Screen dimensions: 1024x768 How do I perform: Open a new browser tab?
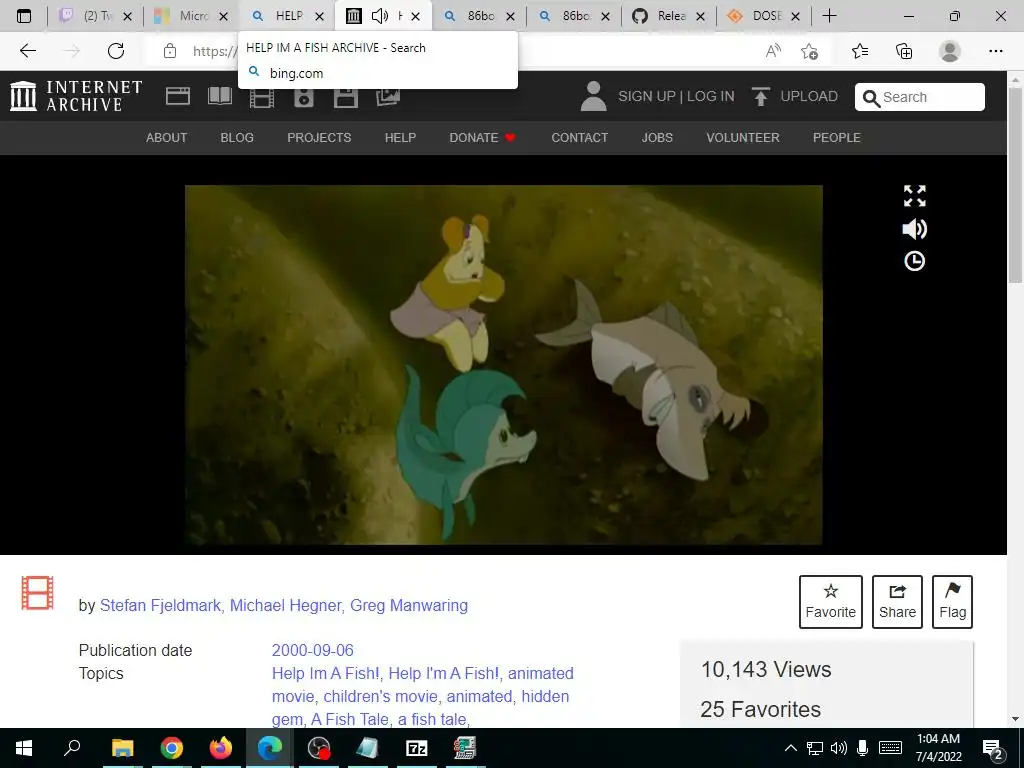pyautogui.click(x=829, y=16)
